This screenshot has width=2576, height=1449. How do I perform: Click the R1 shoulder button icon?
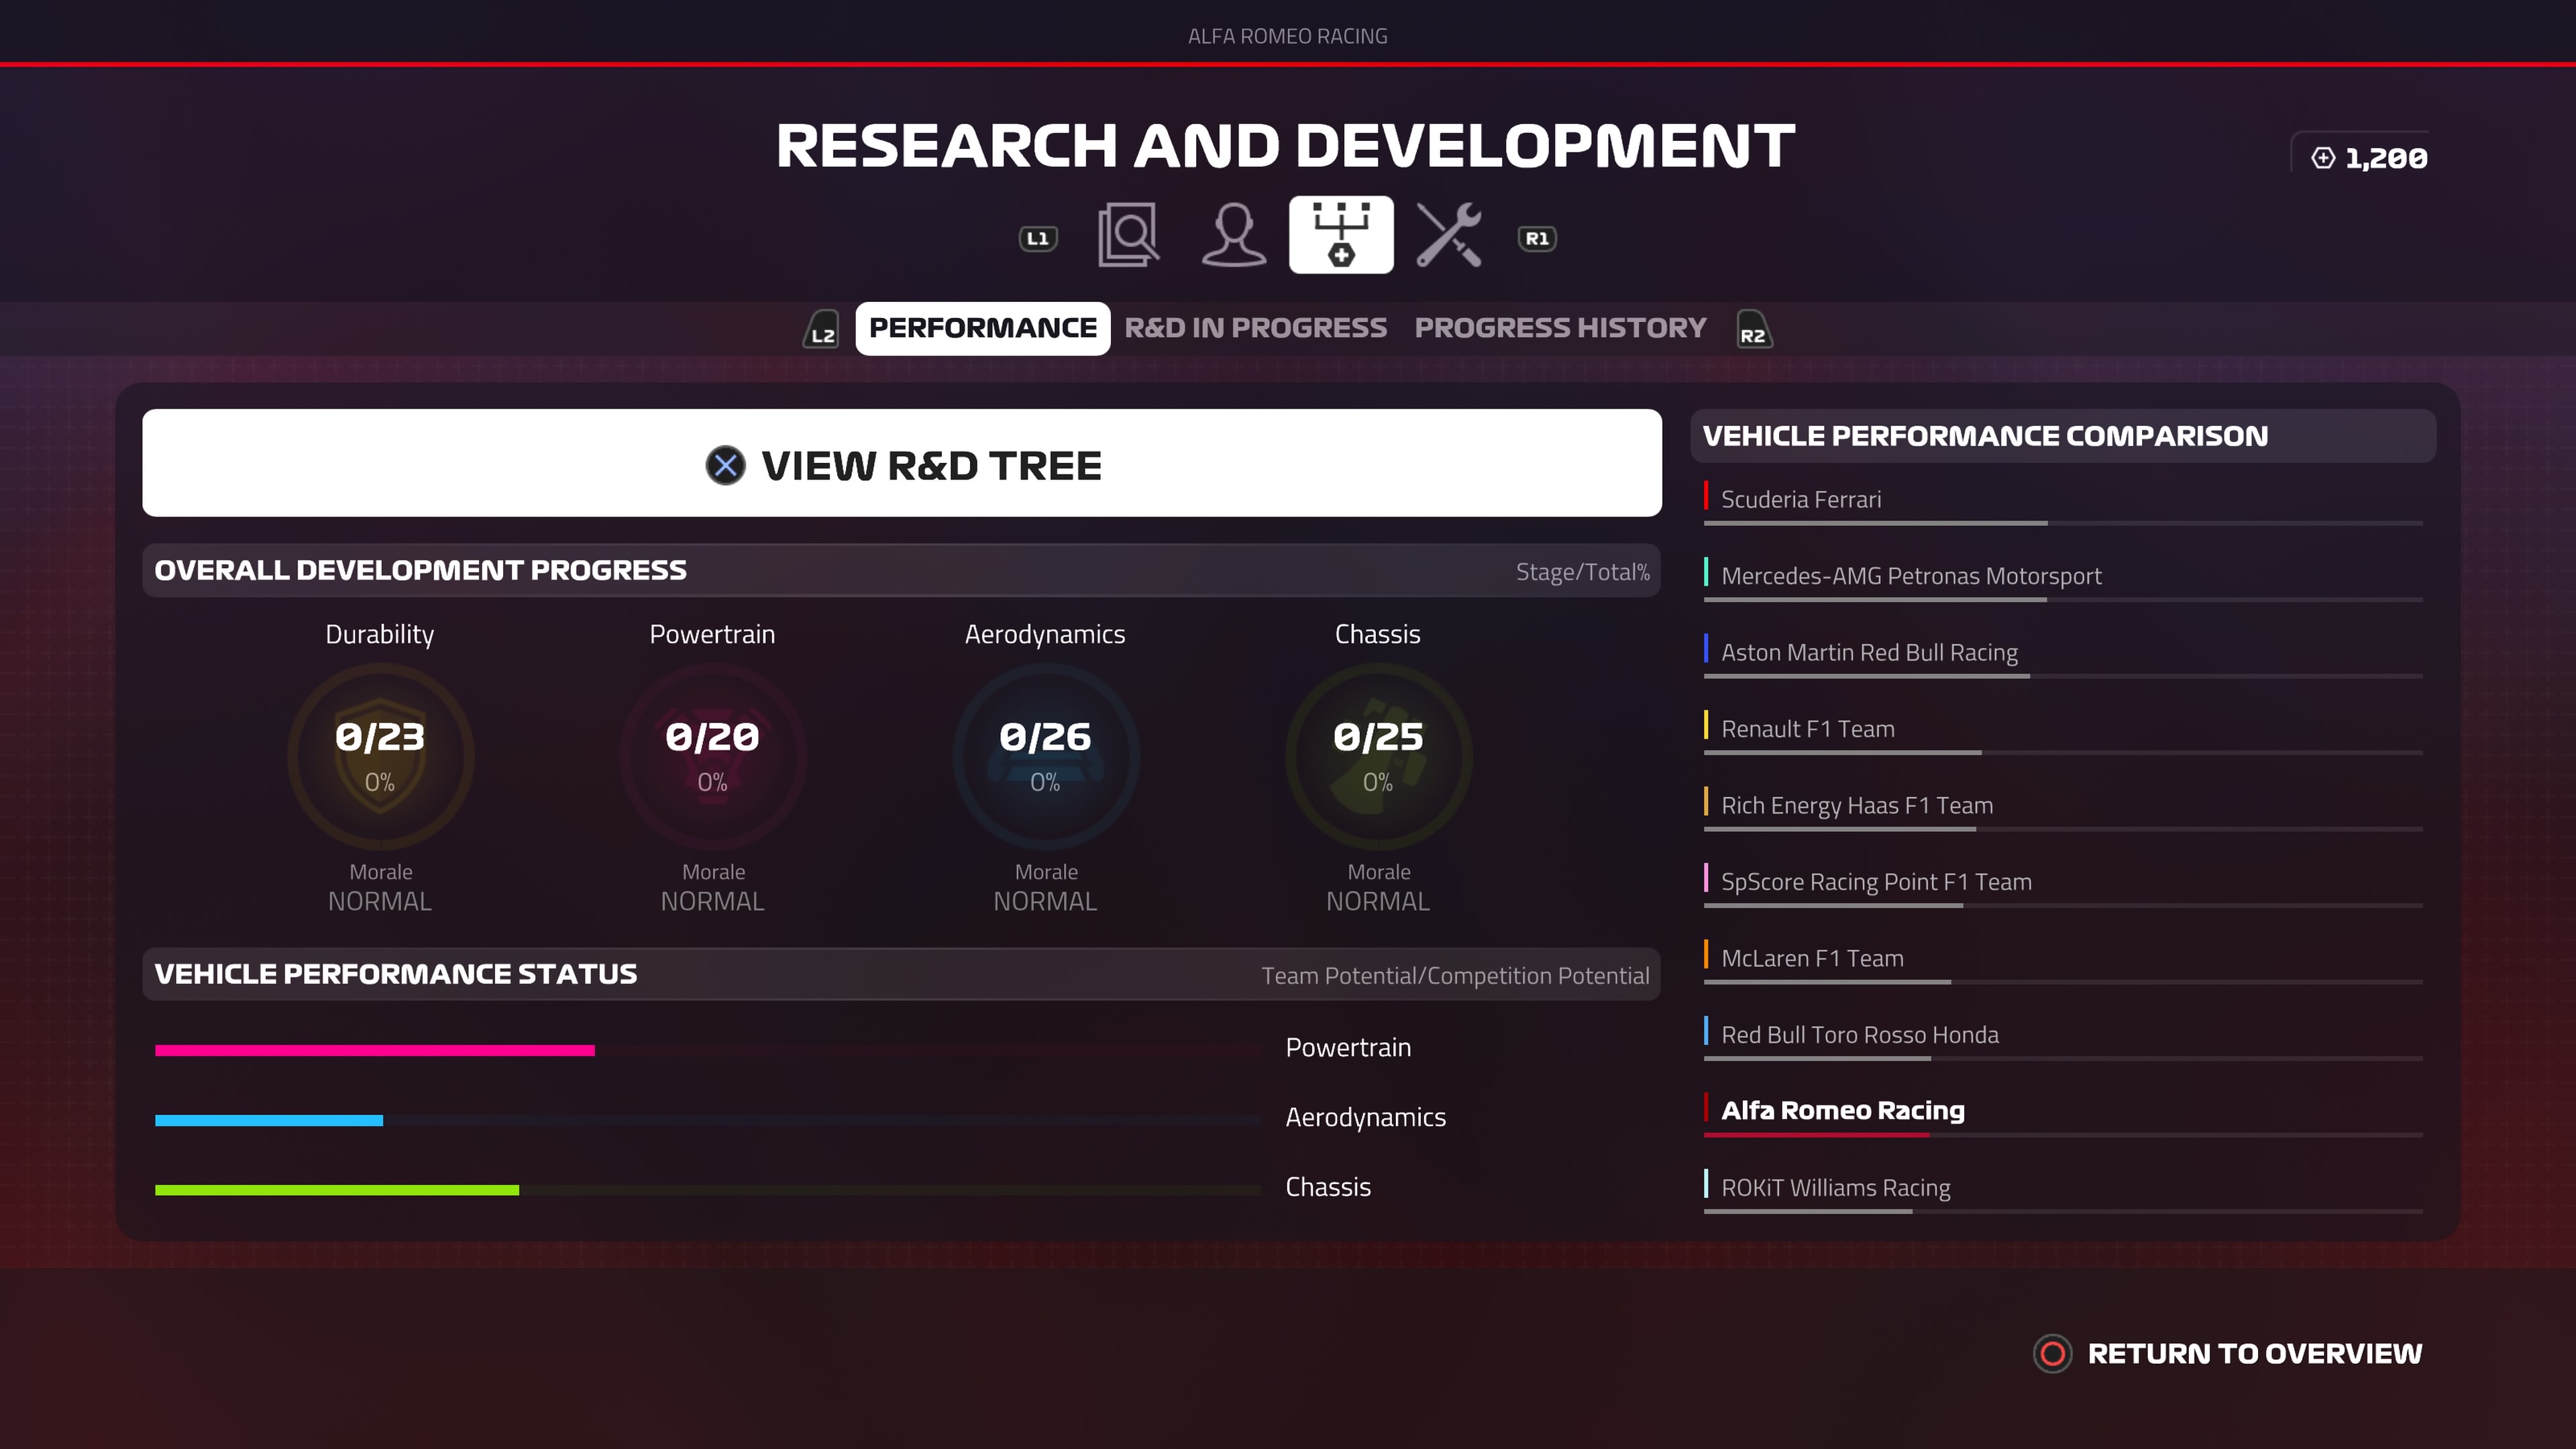coord(1536,239)
